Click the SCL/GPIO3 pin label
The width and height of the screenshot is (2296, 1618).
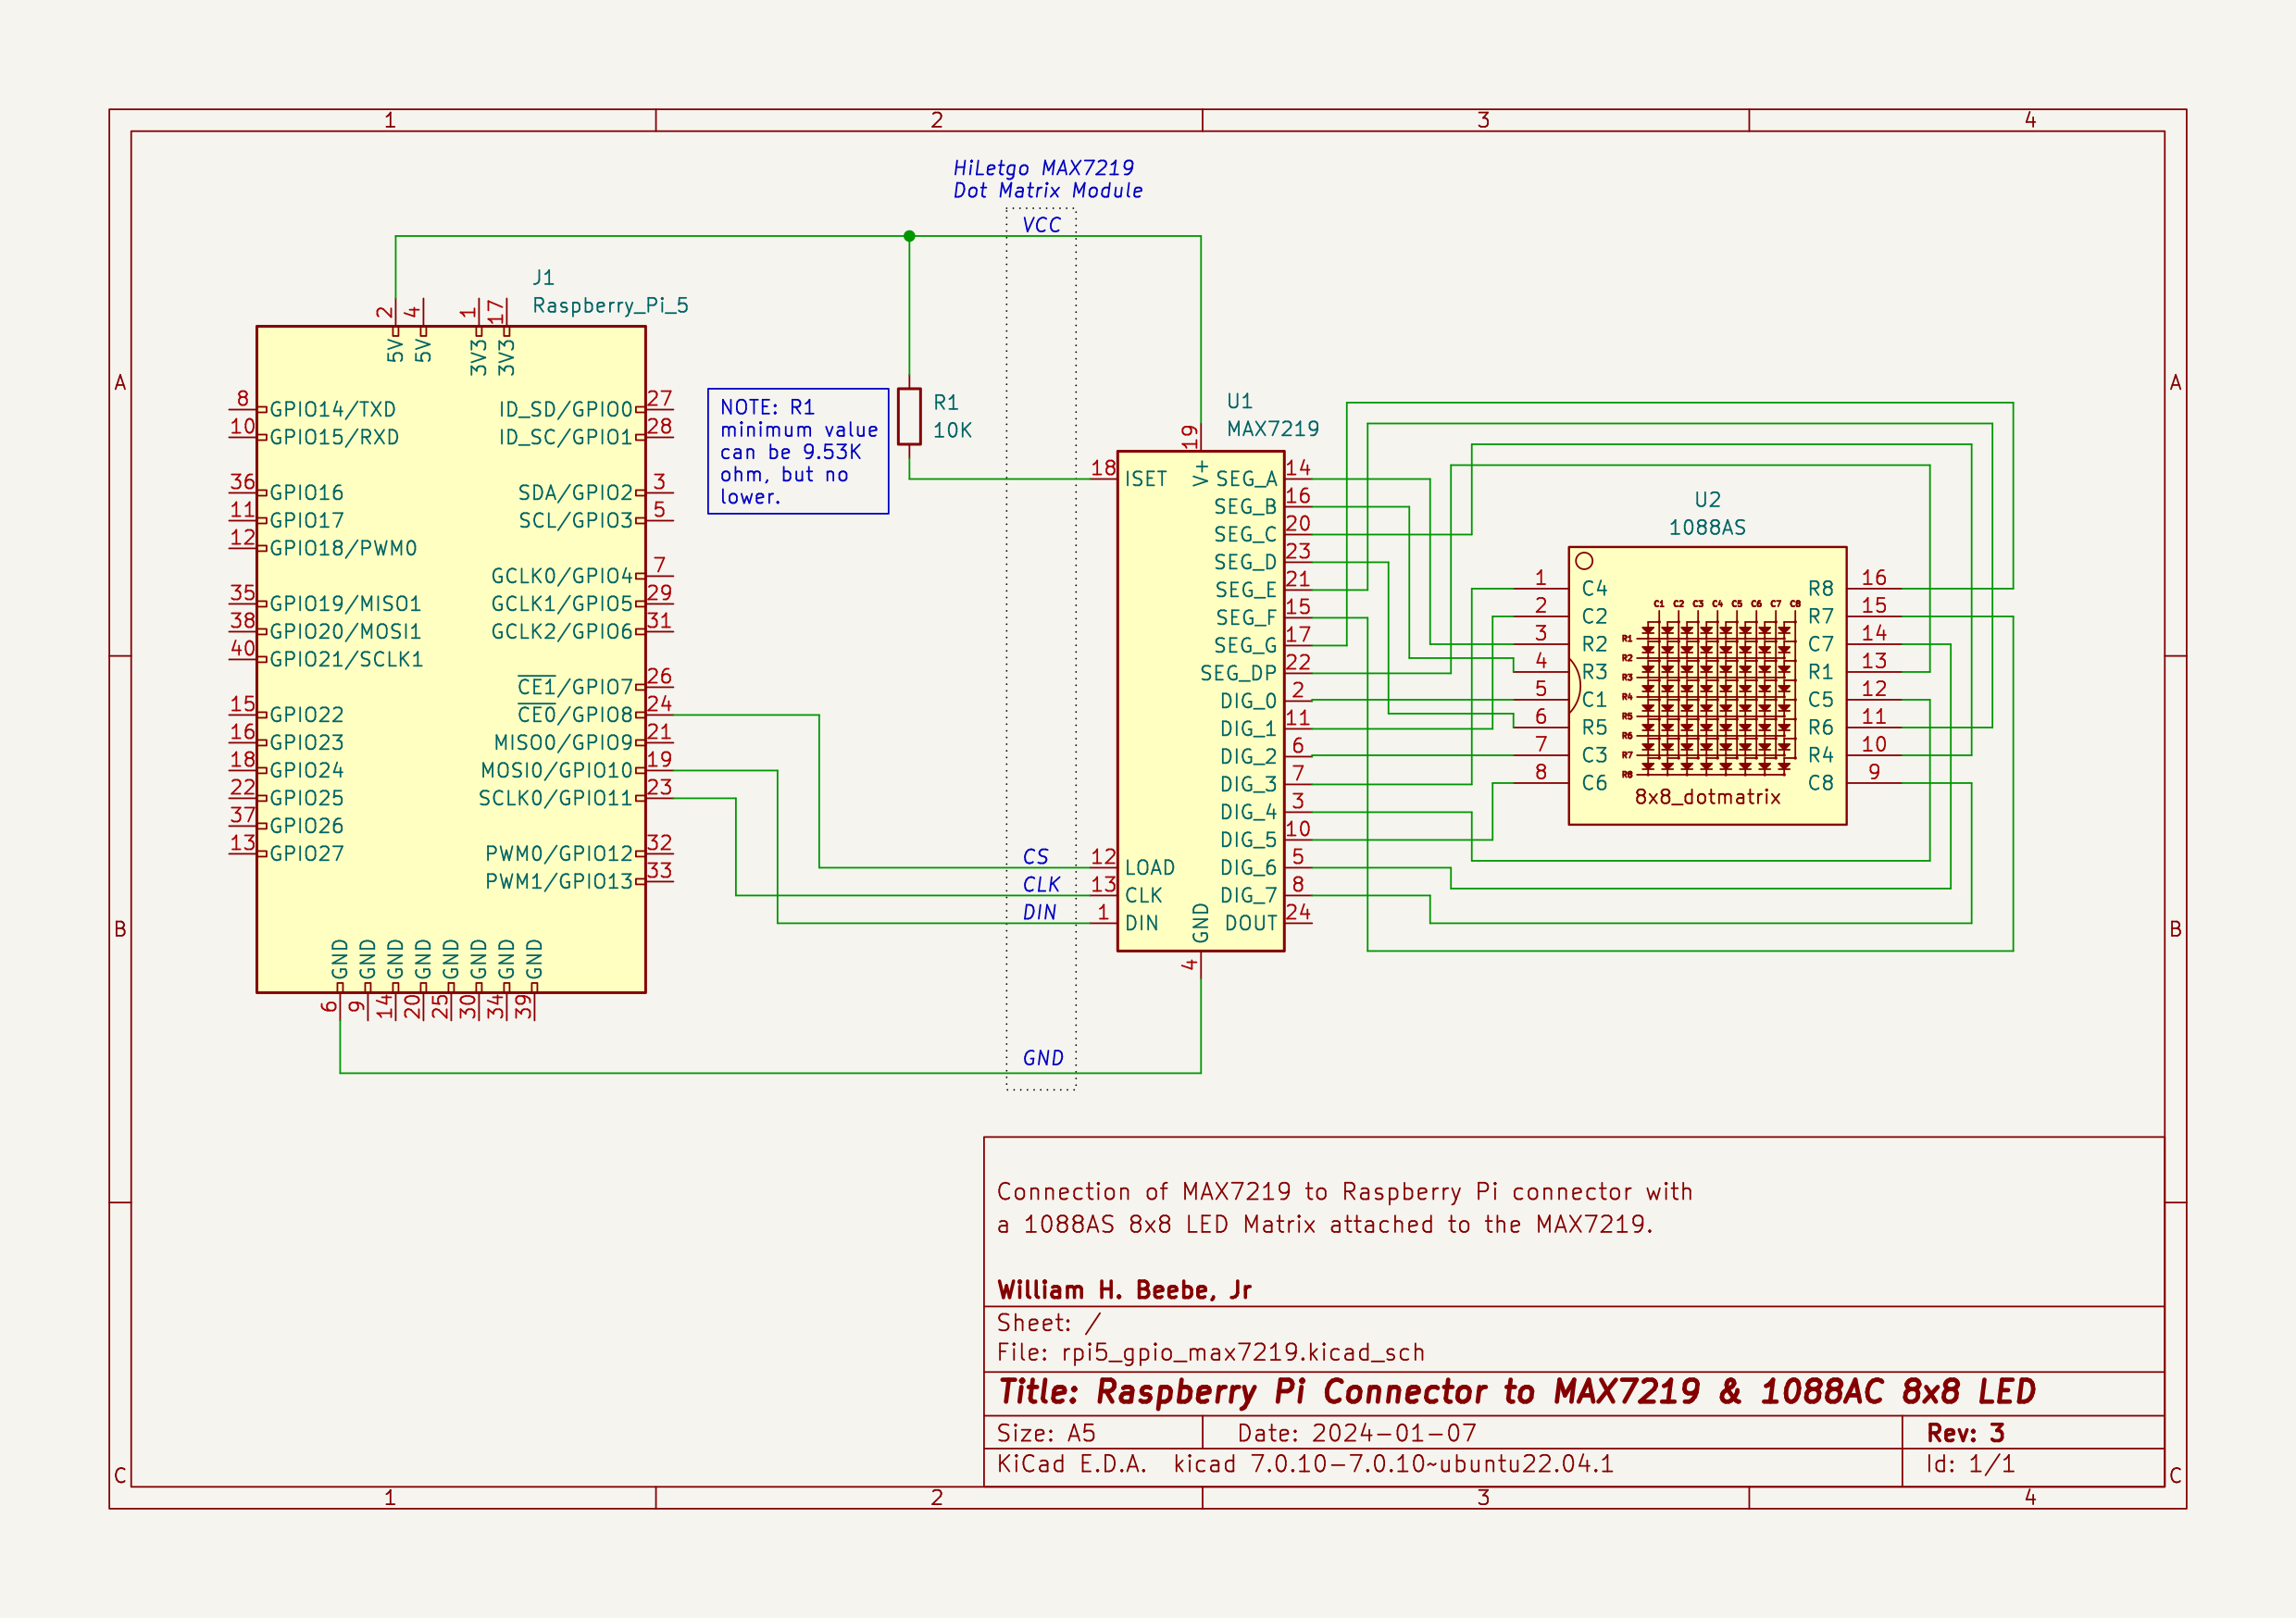575,520
